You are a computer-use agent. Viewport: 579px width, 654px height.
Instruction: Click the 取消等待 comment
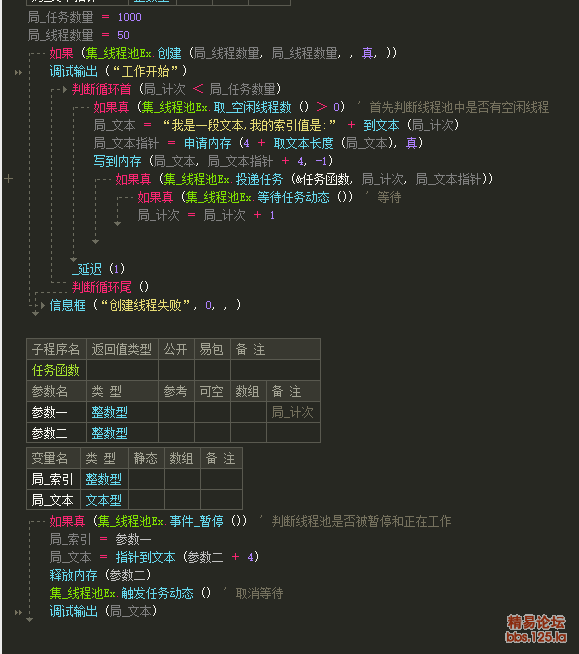click(x=259, y=593)
